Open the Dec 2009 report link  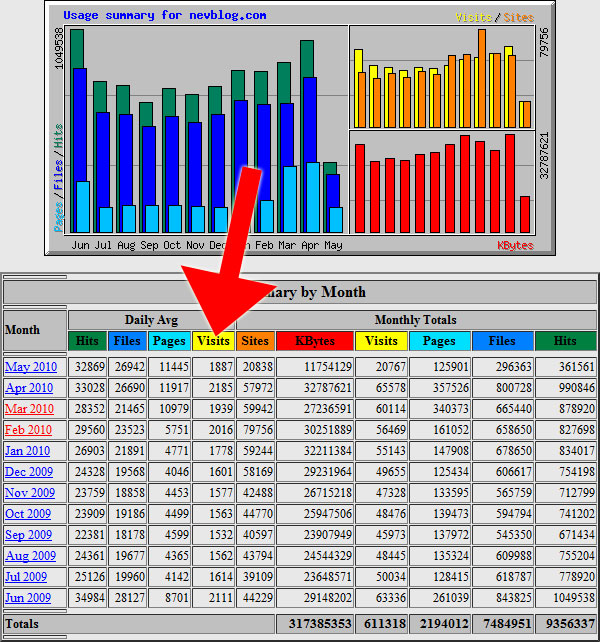click(x=30, y=472)
